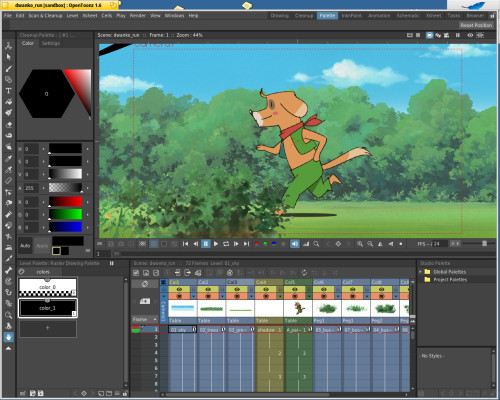Select the color_1 black style swatch

coord(48,308)
